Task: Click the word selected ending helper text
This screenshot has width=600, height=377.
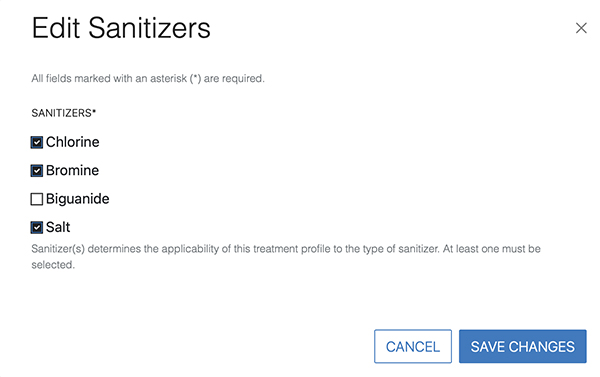Action: [52, 265]
